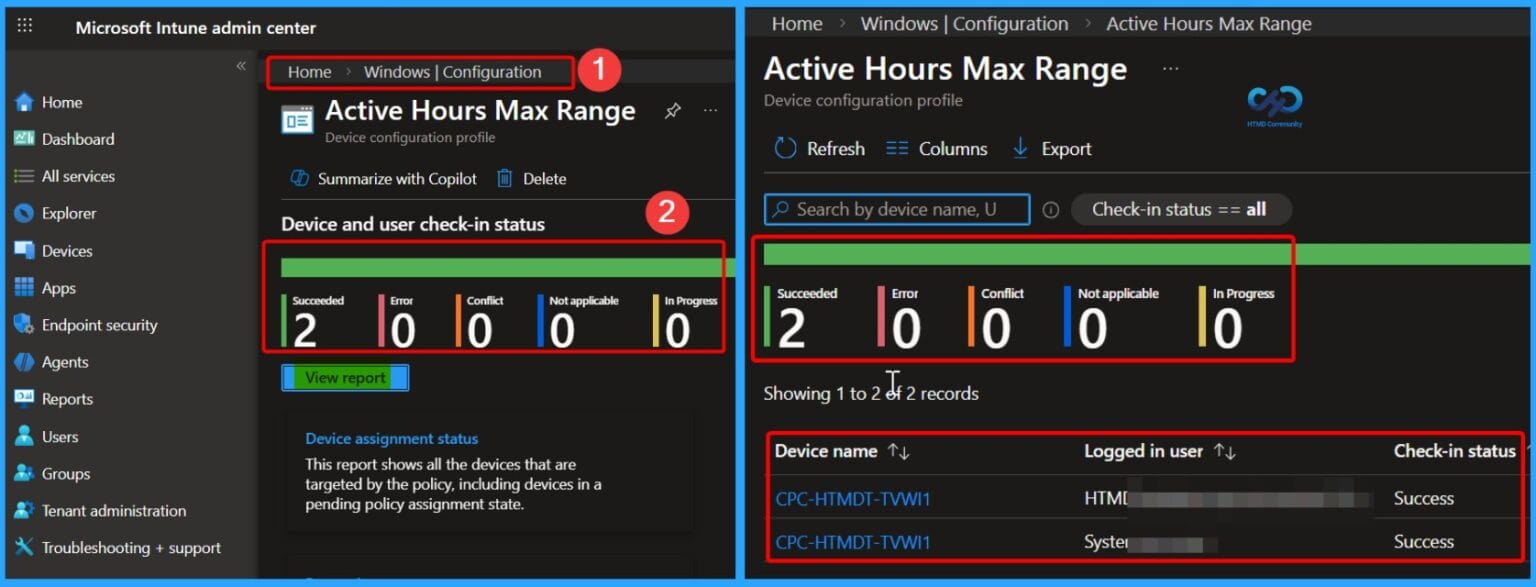Image resolution: width=1536 pixels, height=587 pixels.
Task: Click Not applicable count in right pane
Action: pos(1092,329)
